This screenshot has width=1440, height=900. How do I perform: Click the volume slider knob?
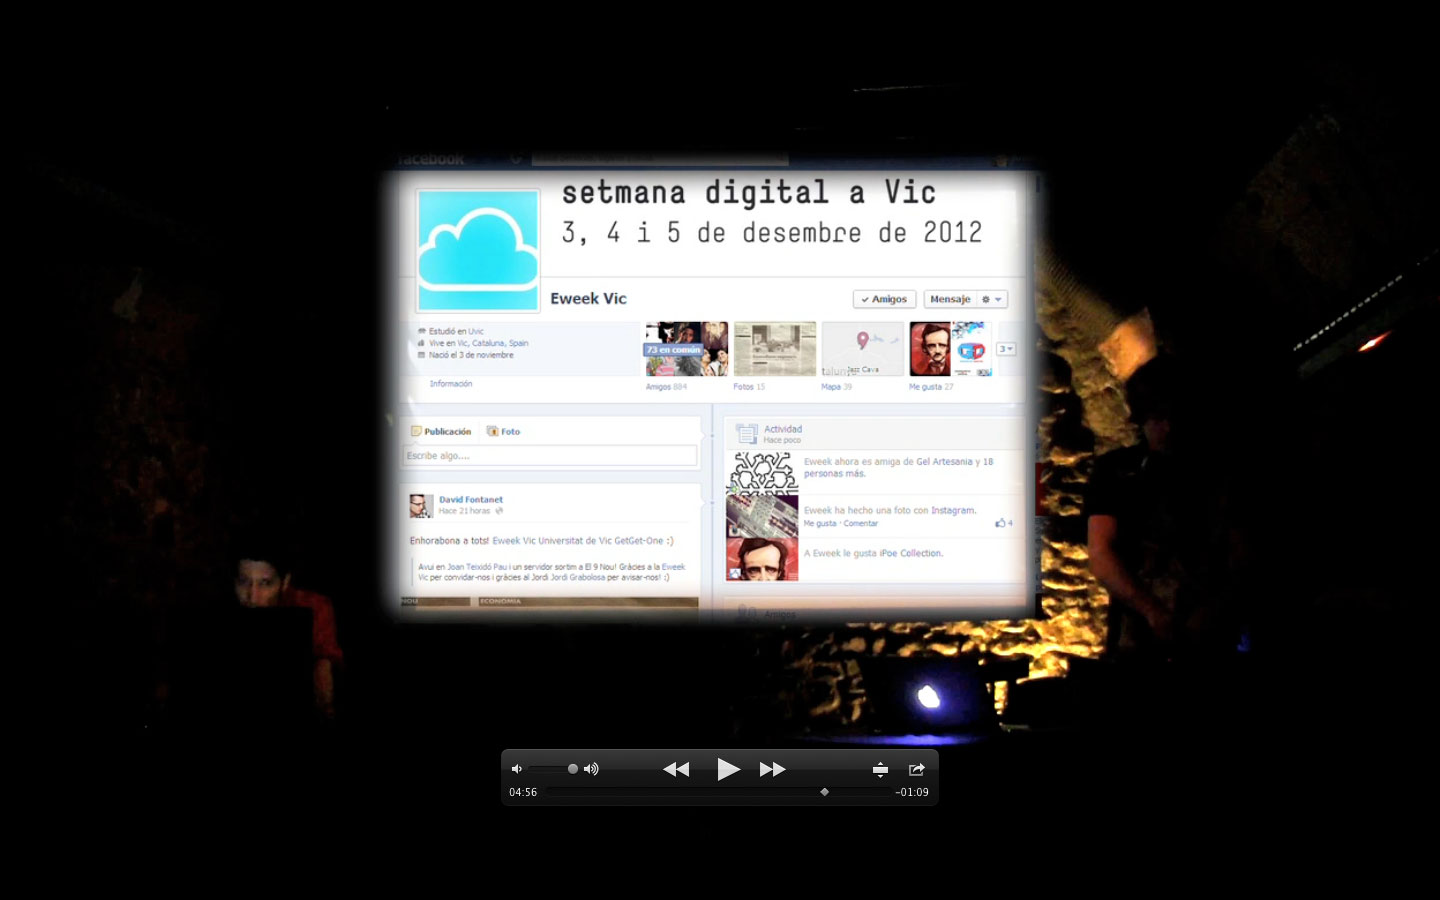pos(572,769)
